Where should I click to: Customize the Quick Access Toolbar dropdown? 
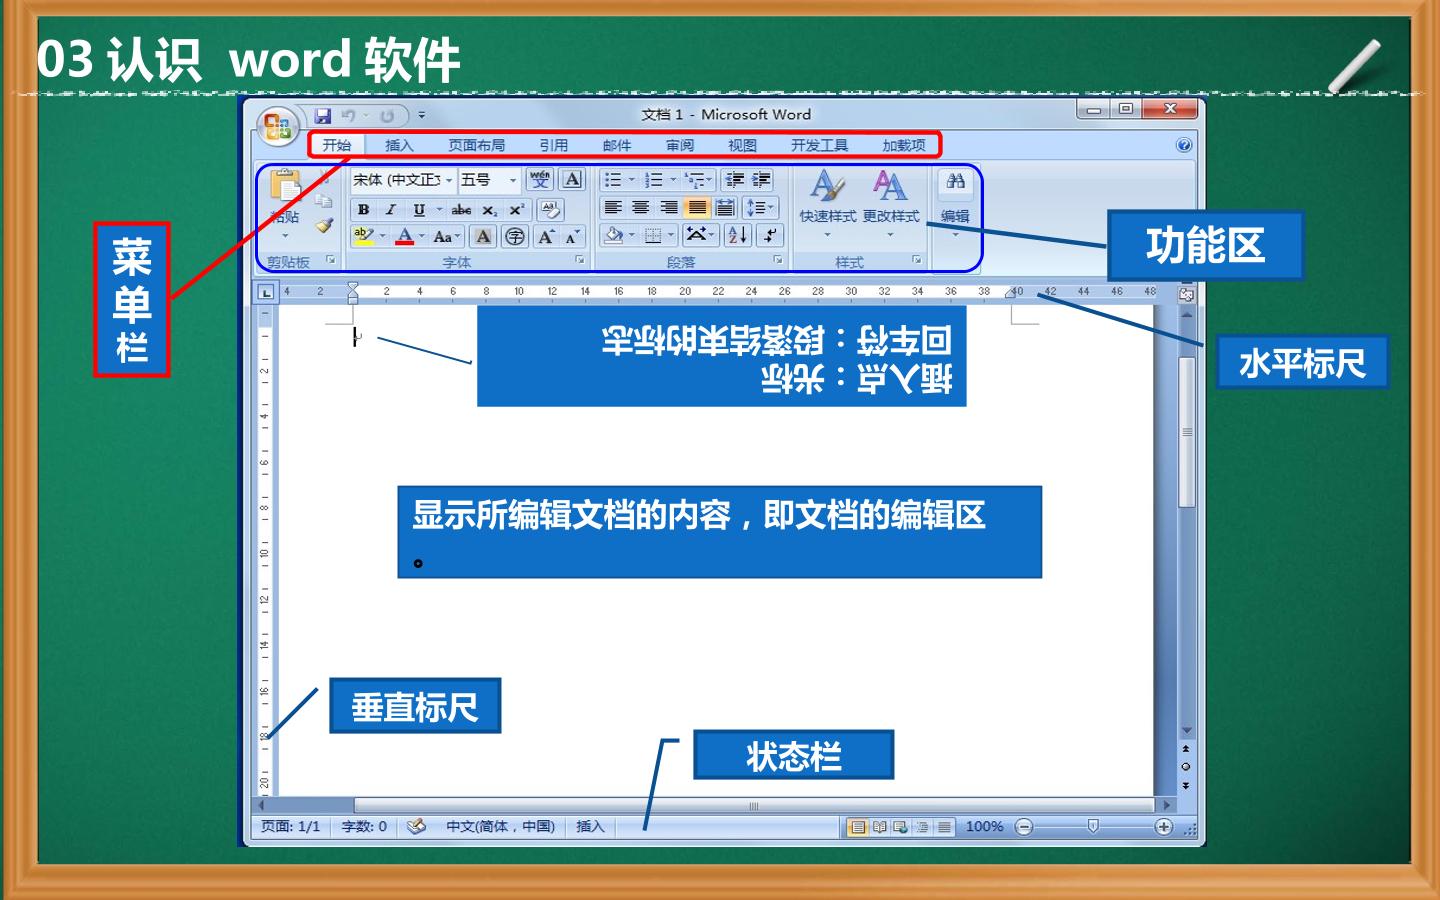tap(422, 116)
